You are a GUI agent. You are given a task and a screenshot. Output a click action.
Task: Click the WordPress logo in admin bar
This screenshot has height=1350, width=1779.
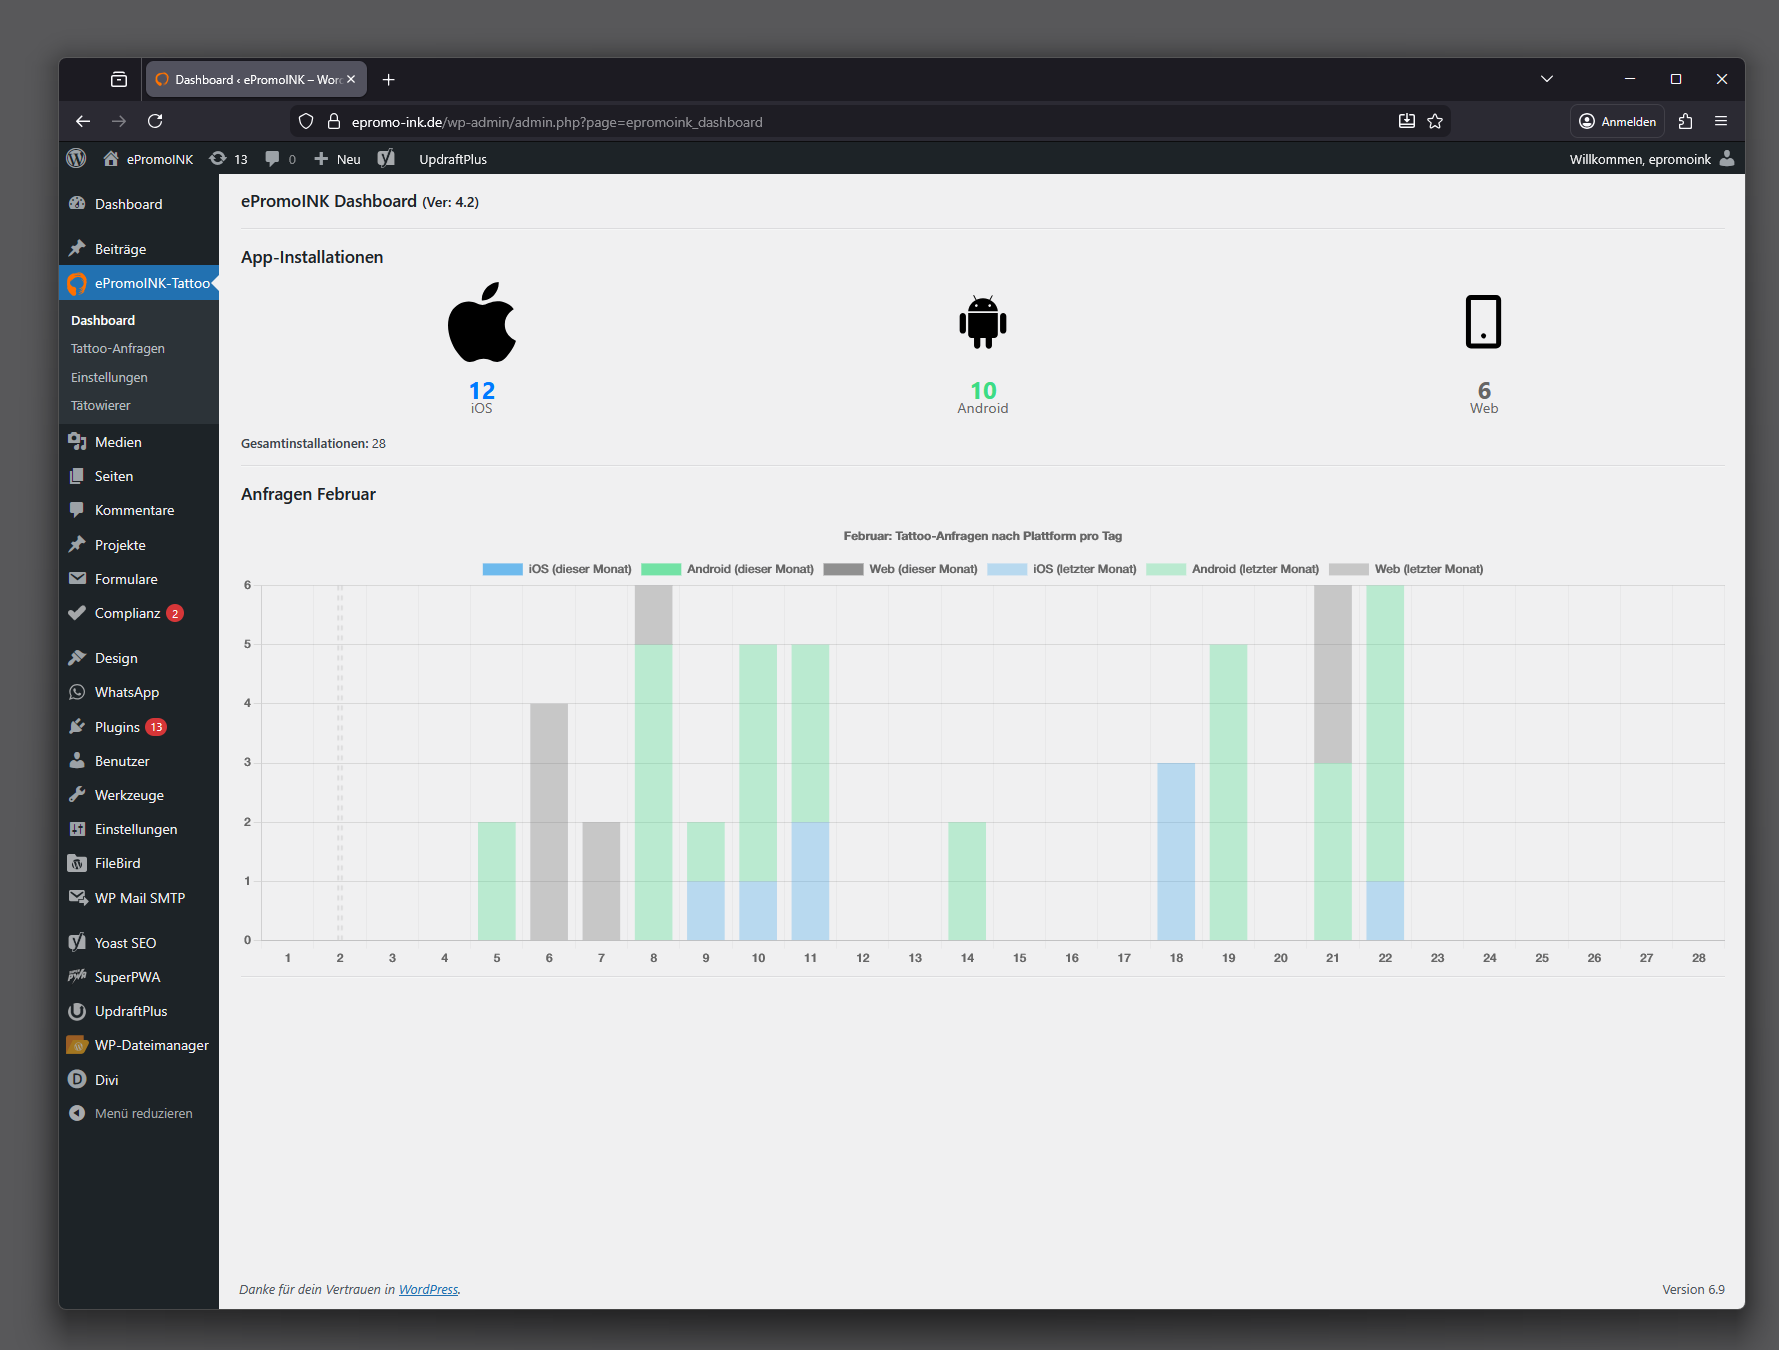[76, 159]
